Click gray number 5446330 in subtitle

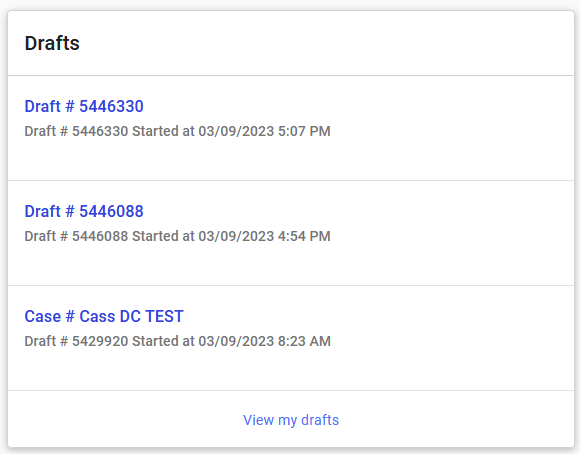click(x=100, y=131)
